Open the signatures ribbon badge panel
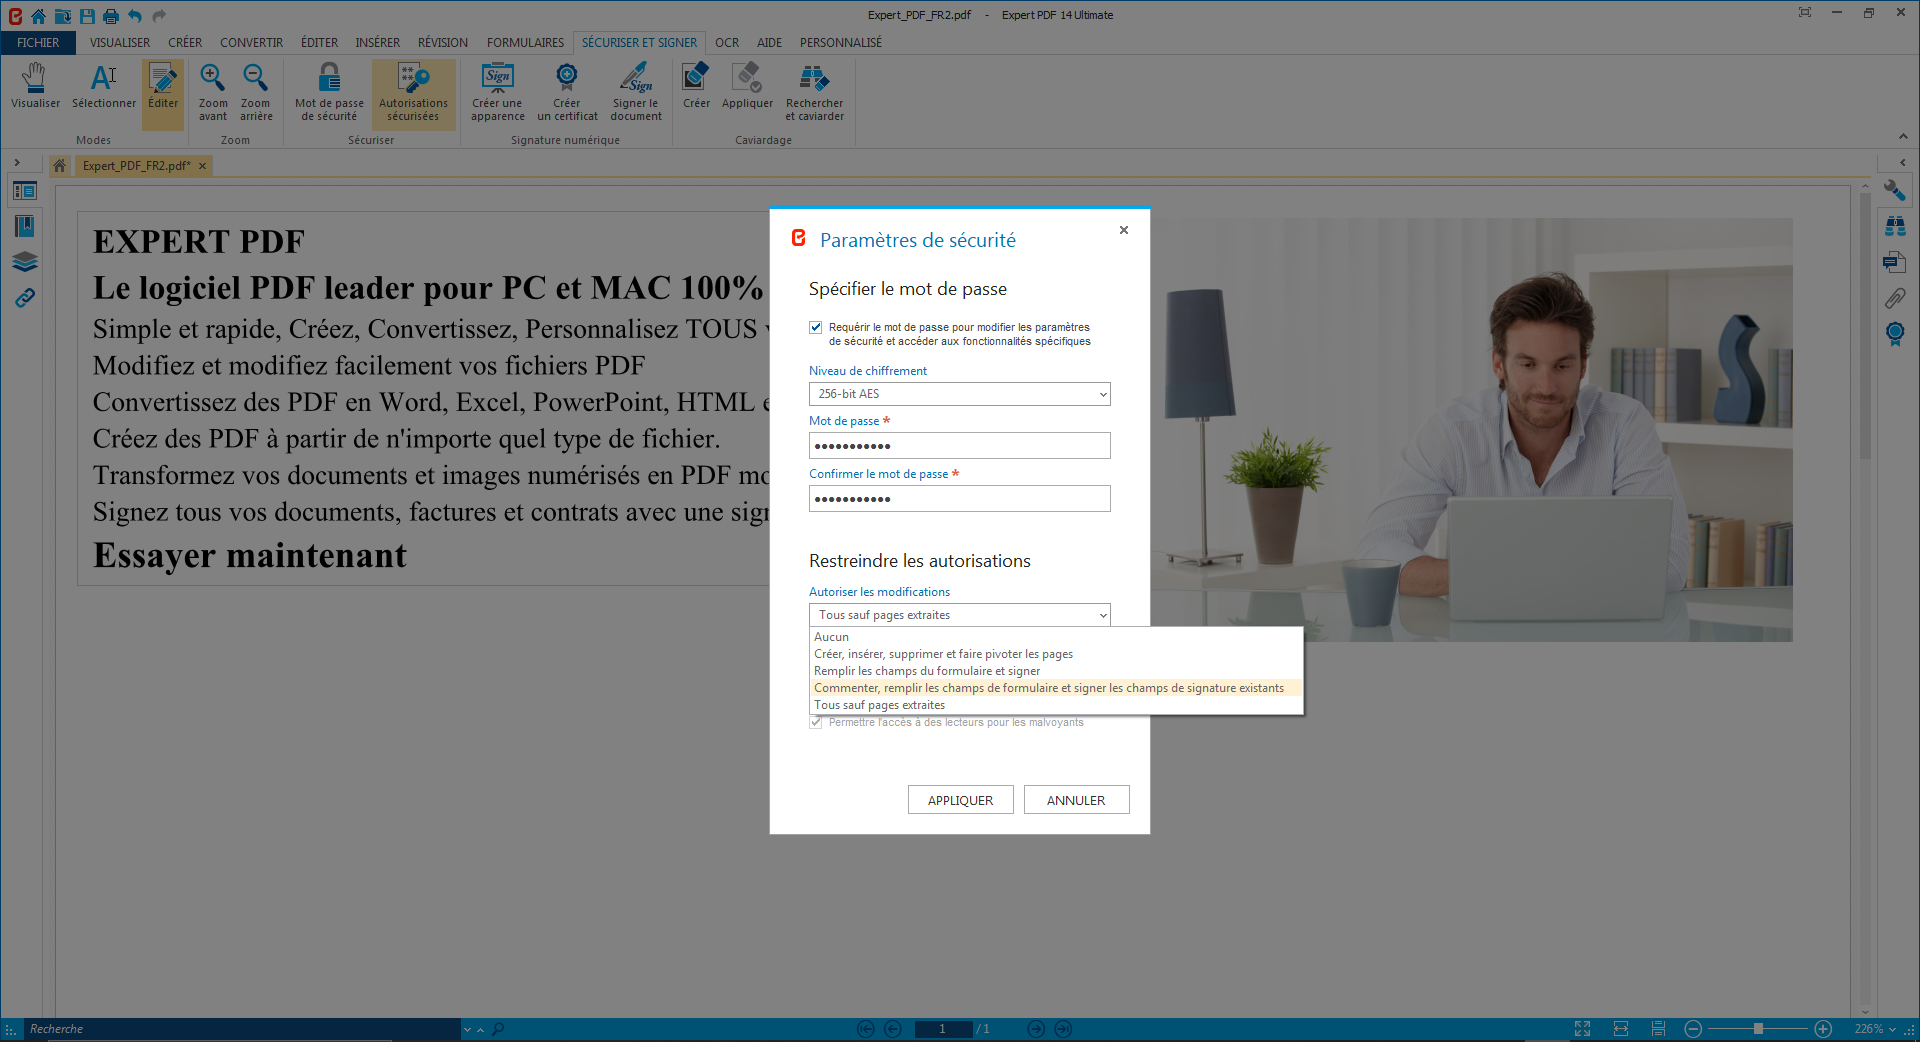This screenshot has height=1042, width=1920. coord(1895,334)
